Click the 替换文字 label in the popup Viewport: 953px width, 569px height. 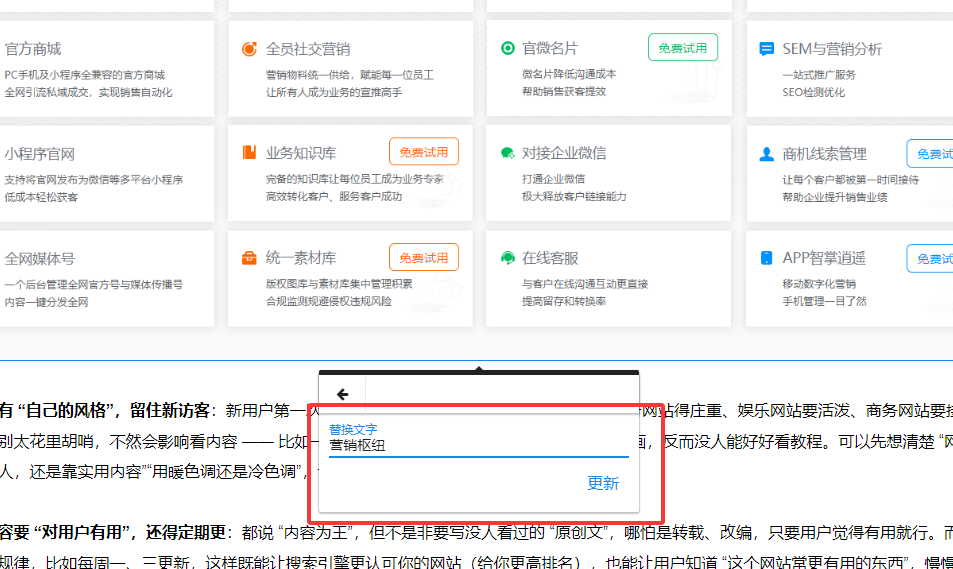(x=353, y=429)
